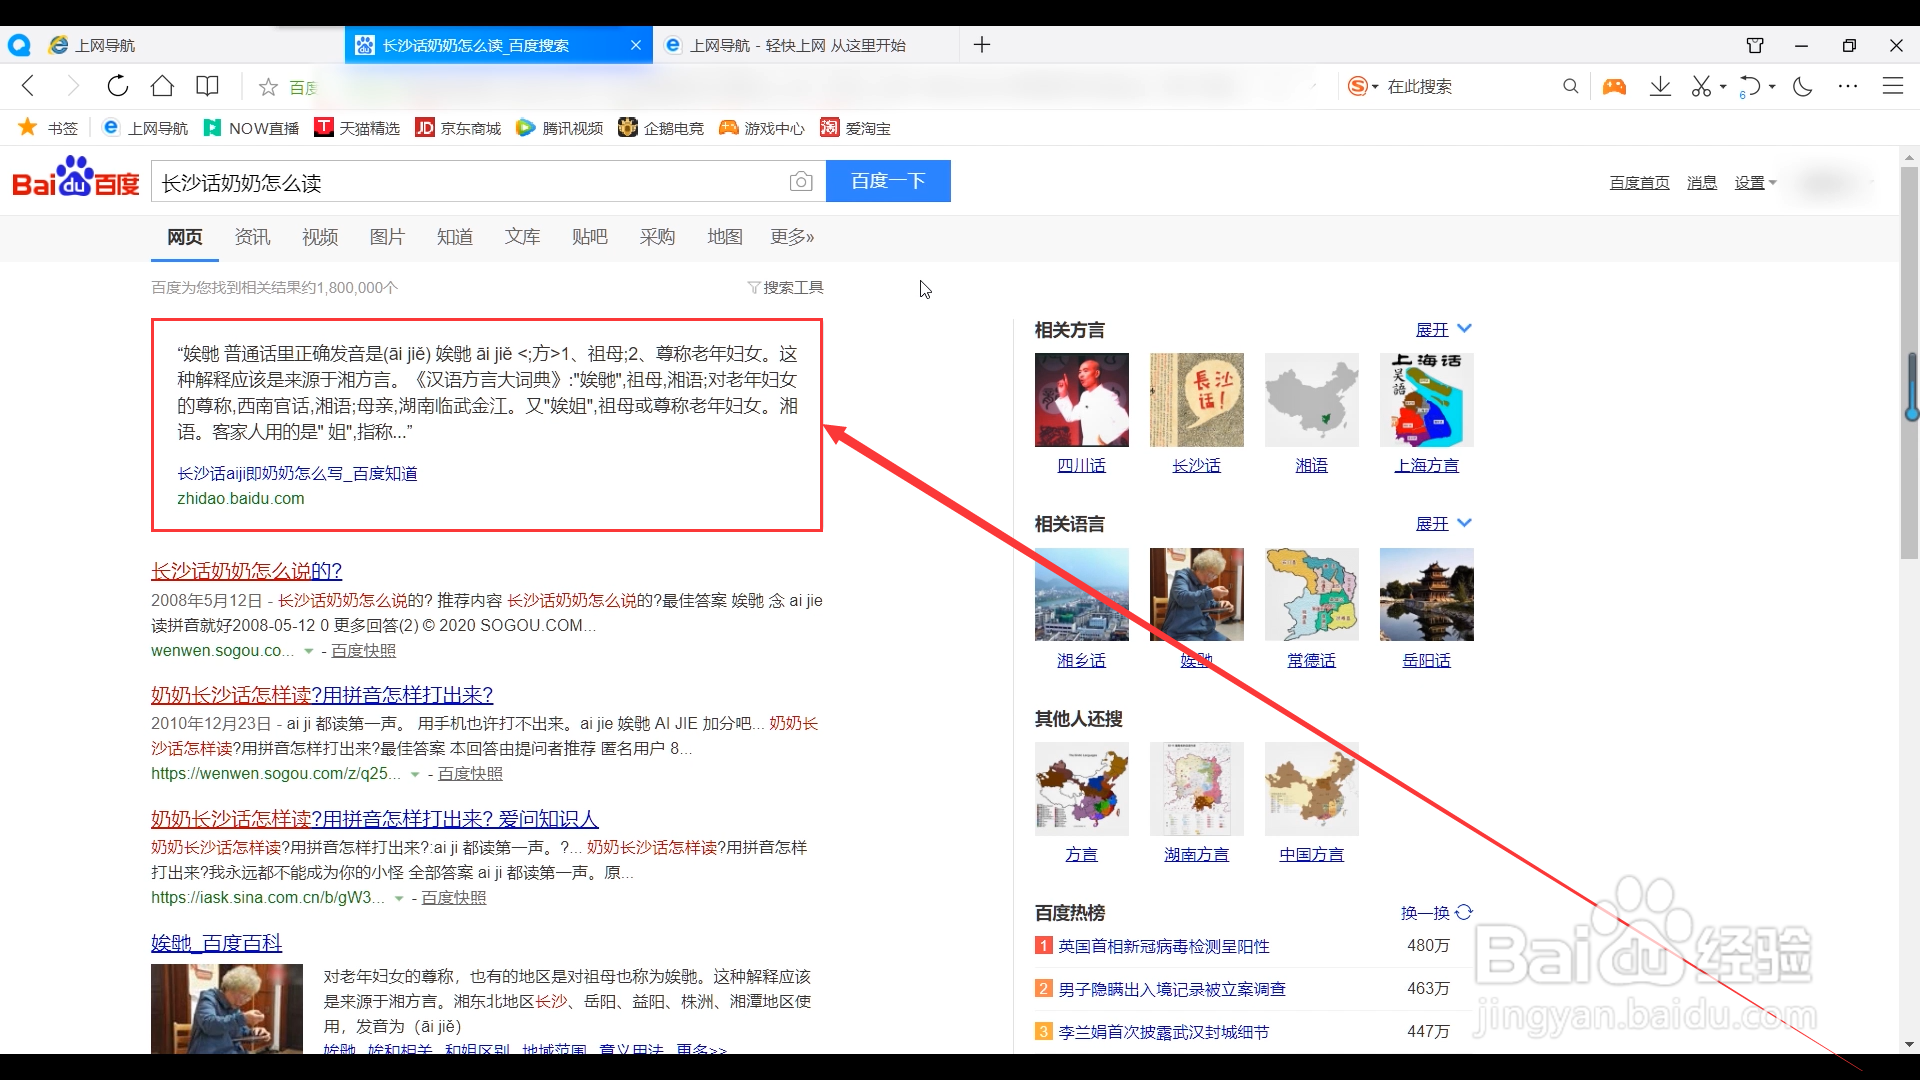The width and height of the screenshot is (1920, 1080).
Task: Toggle night mode moon icon
Action: tap(1803, 87)
